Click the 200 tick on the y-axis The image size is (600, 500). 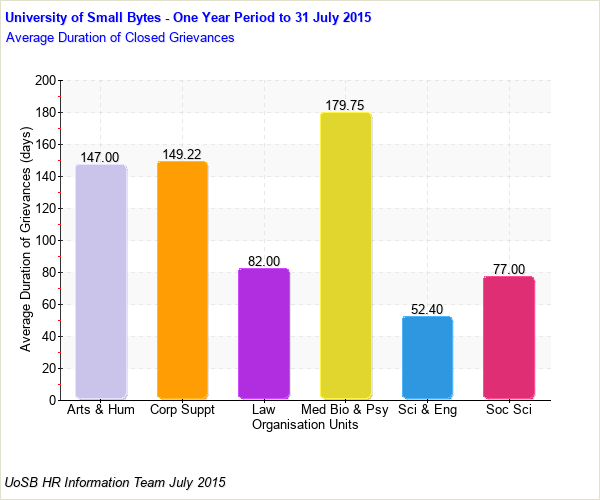coord(43,80)
